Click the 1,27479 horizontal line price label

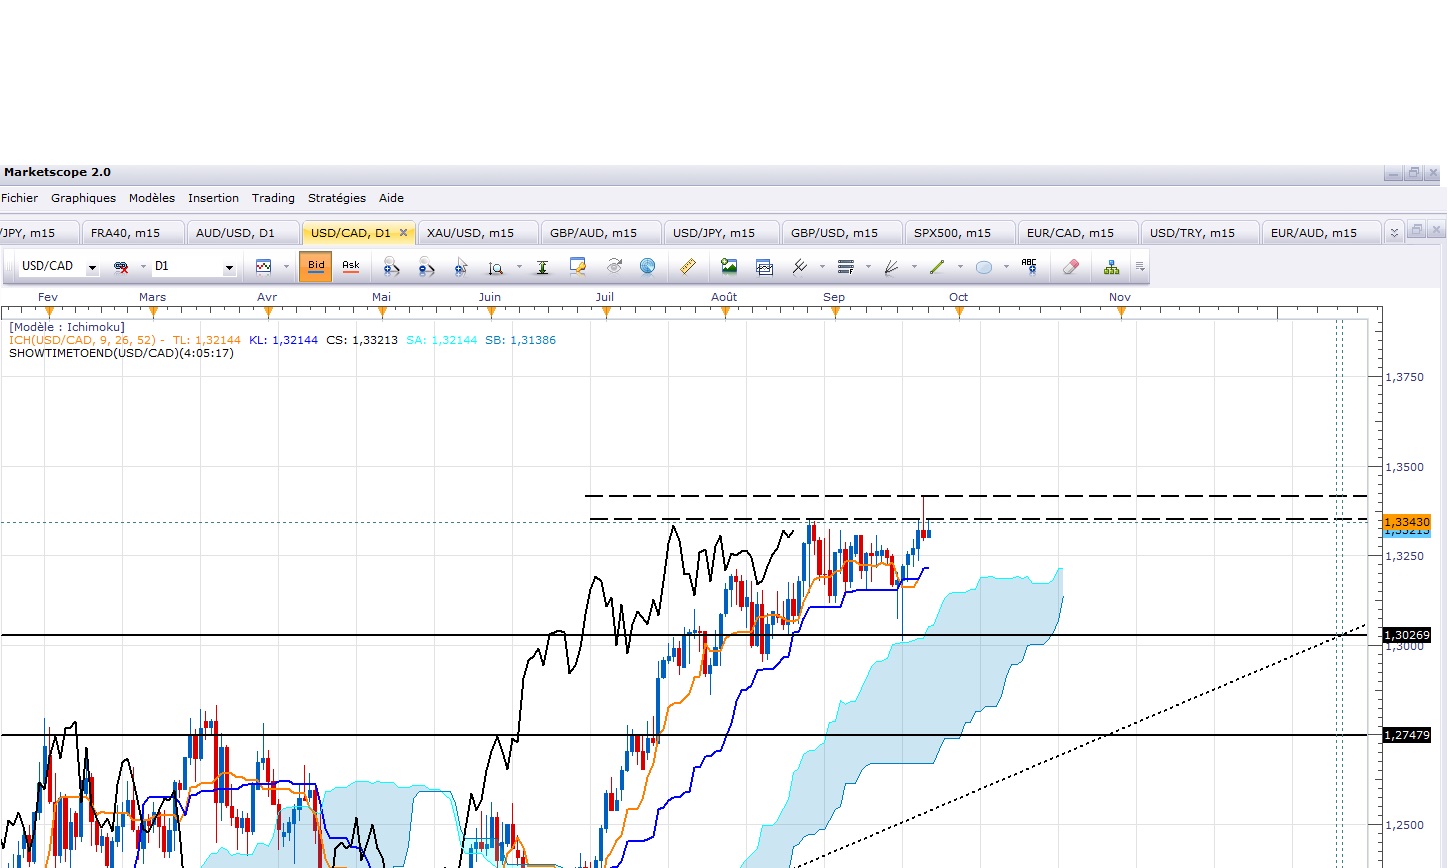[1407, 735]
